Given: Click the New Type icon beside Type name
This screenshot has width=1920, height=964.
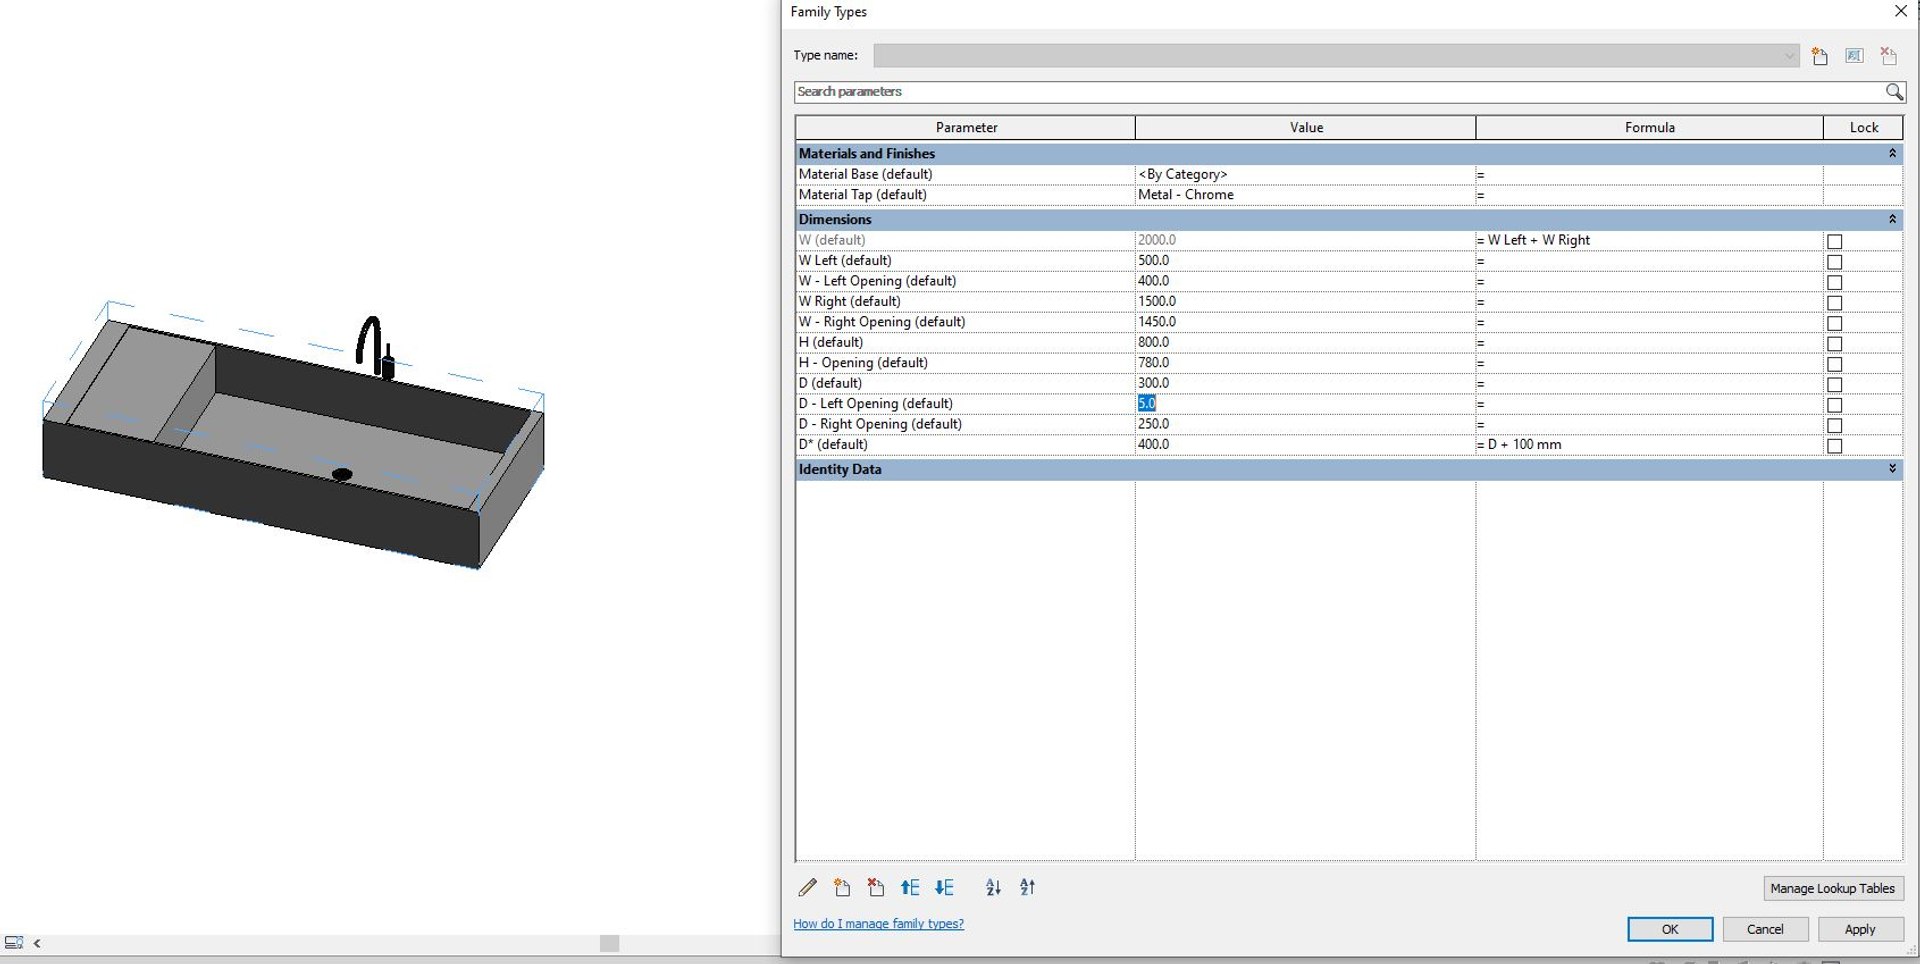Looking at the screenshot, I should [x=1820, y=56].
